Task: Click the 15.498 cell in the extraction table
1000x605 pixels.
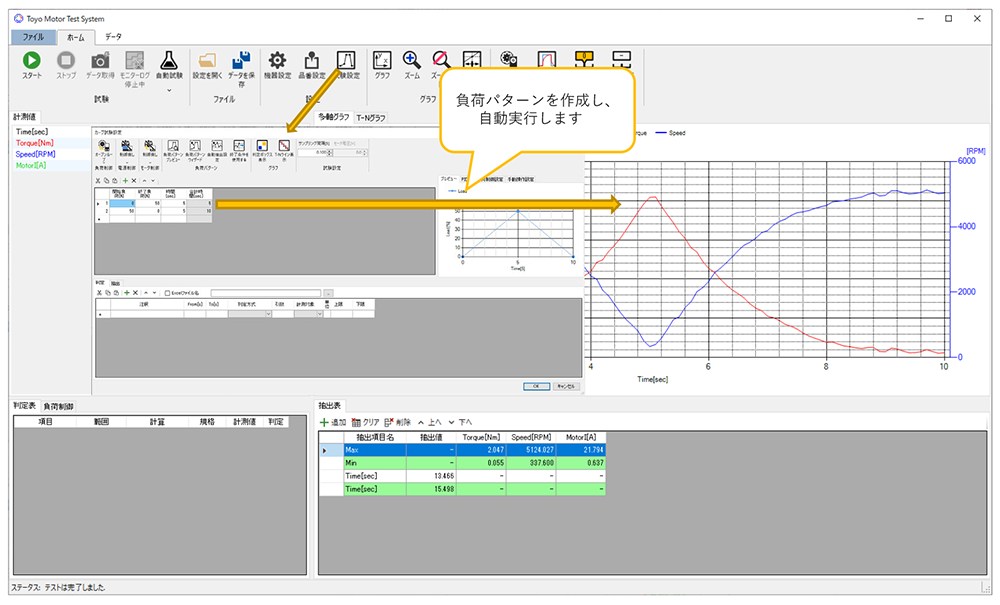Action: (x=431, y=489)
